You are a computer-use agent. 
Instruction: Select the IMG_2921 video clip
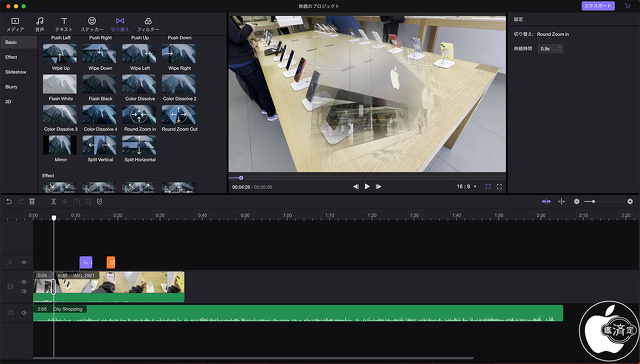coord(119,287)
